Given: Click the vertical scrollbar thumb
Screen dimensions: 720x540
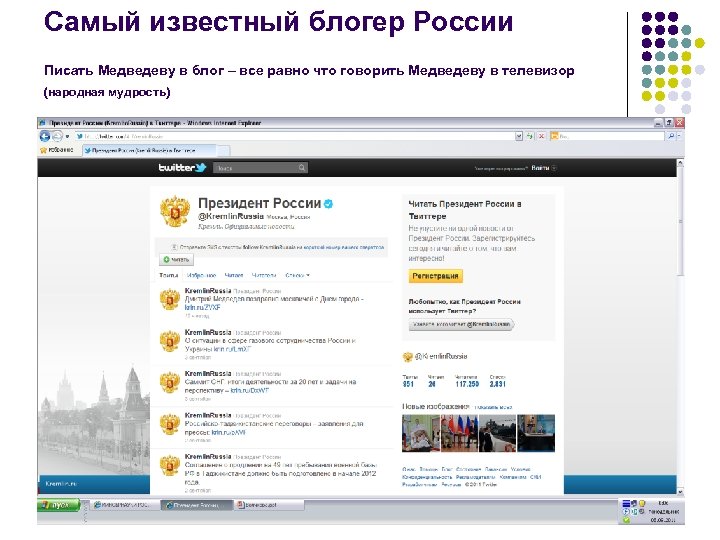Looking at the screenshot, I should tap(681, 223).
